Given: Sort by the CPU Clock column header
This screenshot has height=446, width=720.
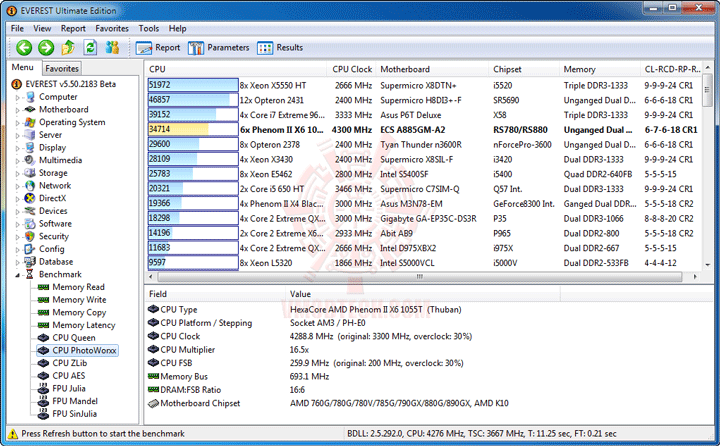Looking at the screenshot, I should coord(351,69).
